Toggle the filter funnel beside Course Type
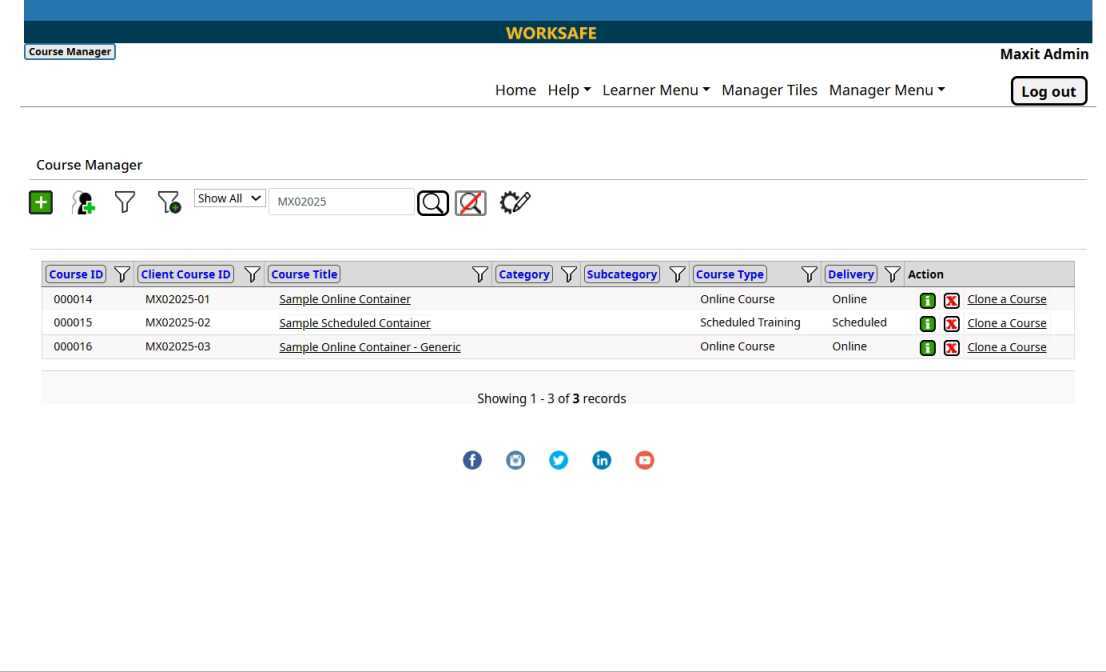This screenshot has height=672, width=1106. (x=807, y=275)
